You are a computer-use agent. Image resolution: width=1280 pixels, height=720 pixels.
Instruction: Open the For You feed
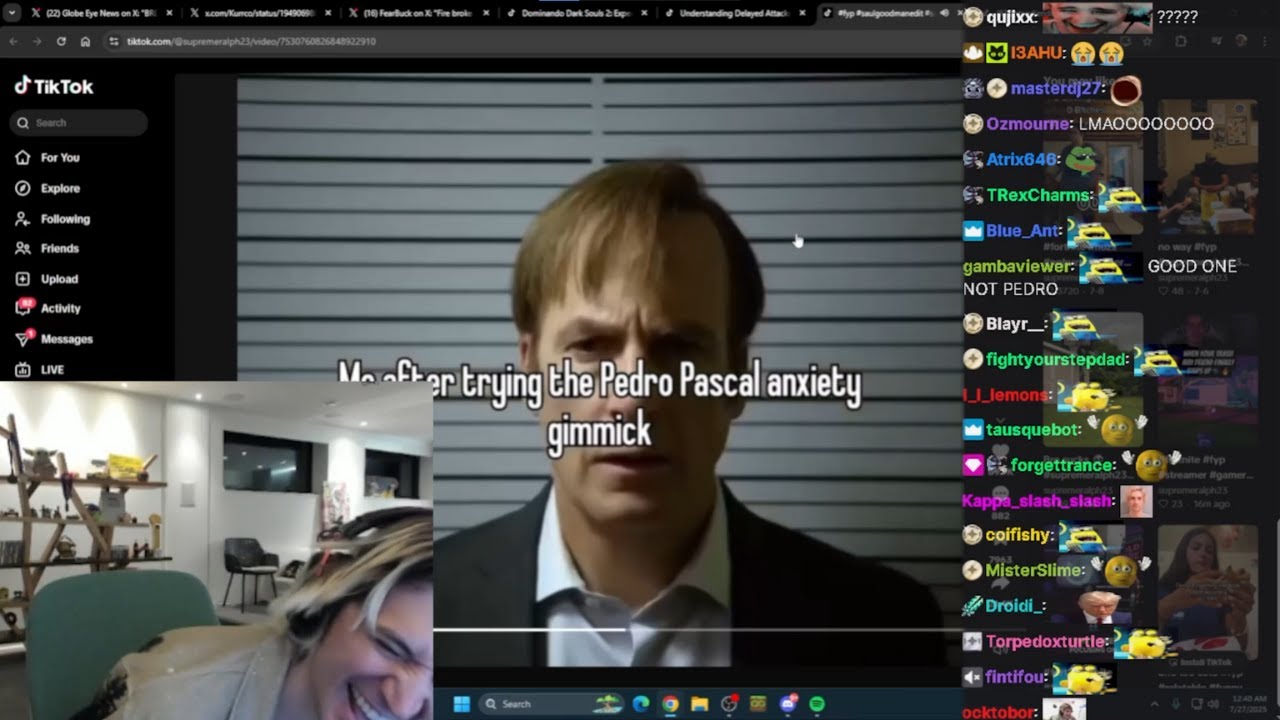point(47,158)
